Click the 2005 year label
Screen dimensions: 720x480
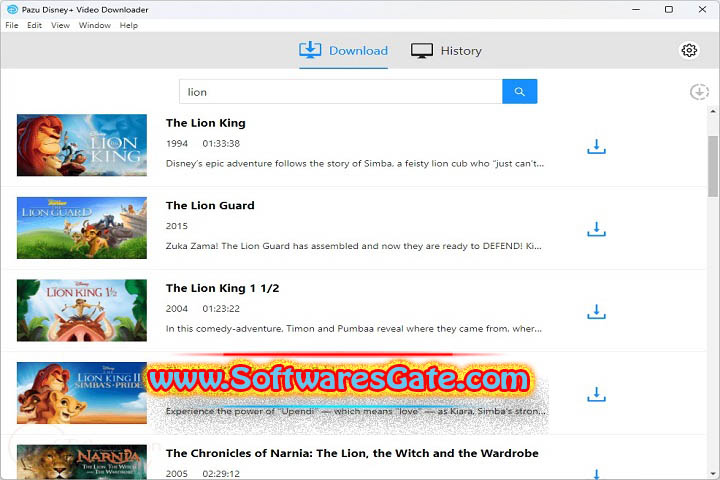coord(177,474)
